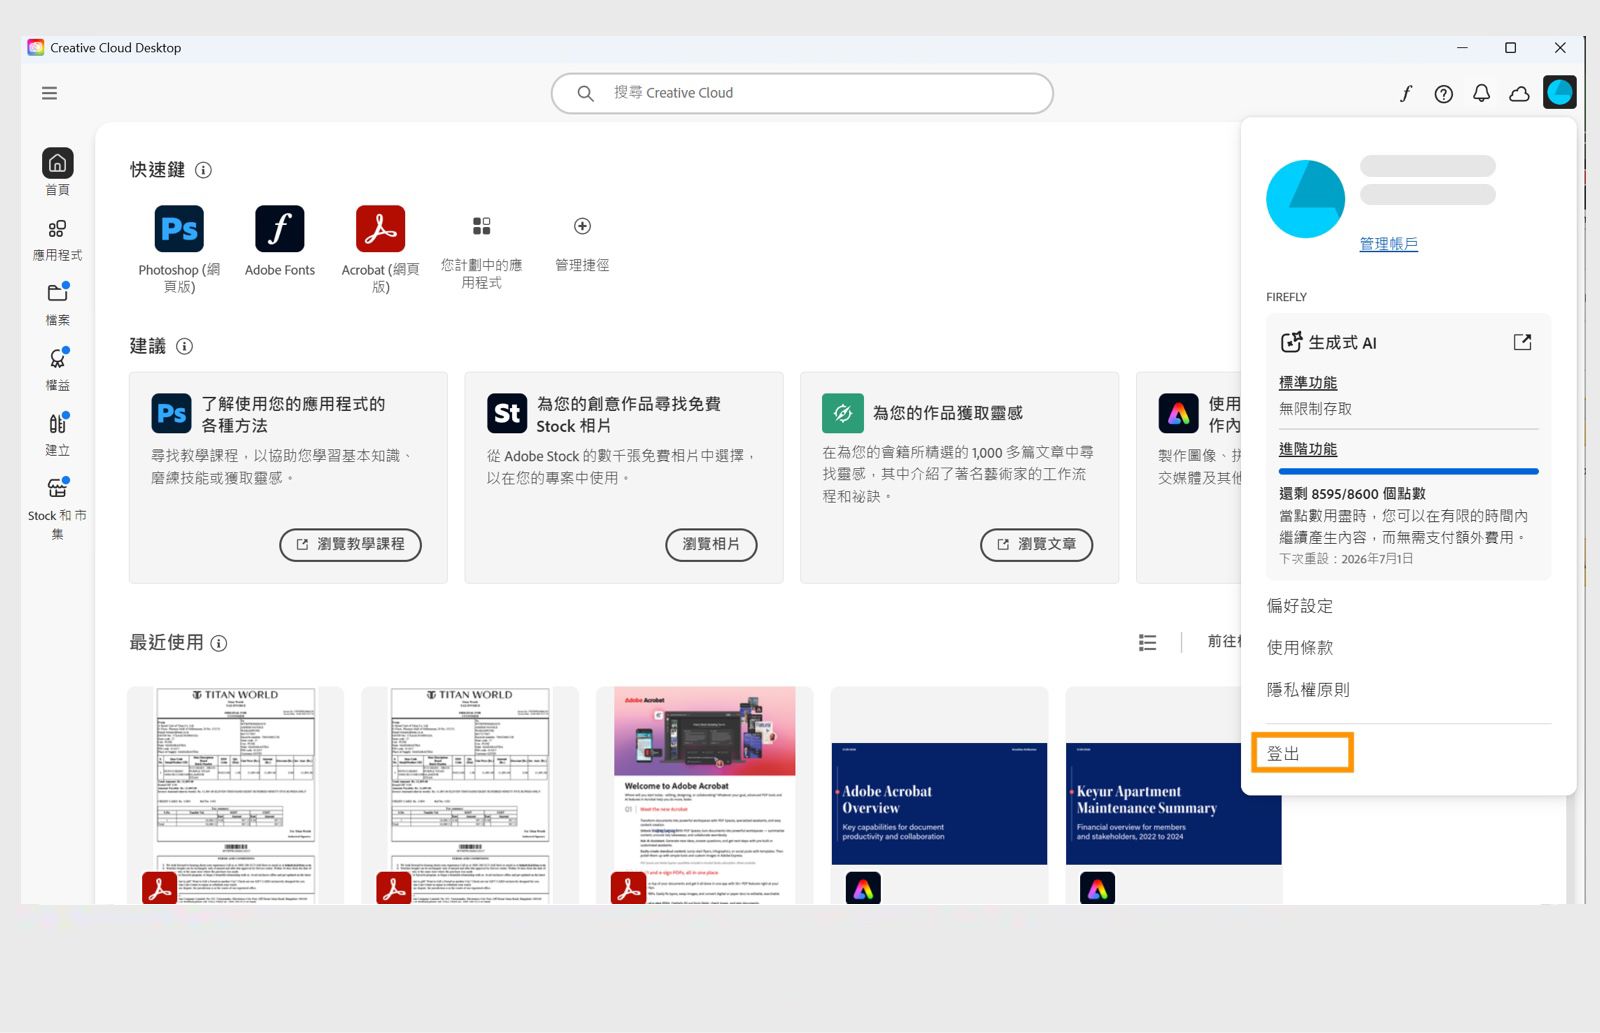Open the help question mark icon
Viewport: 1600px width, 1033px height.
[1443, 93]
